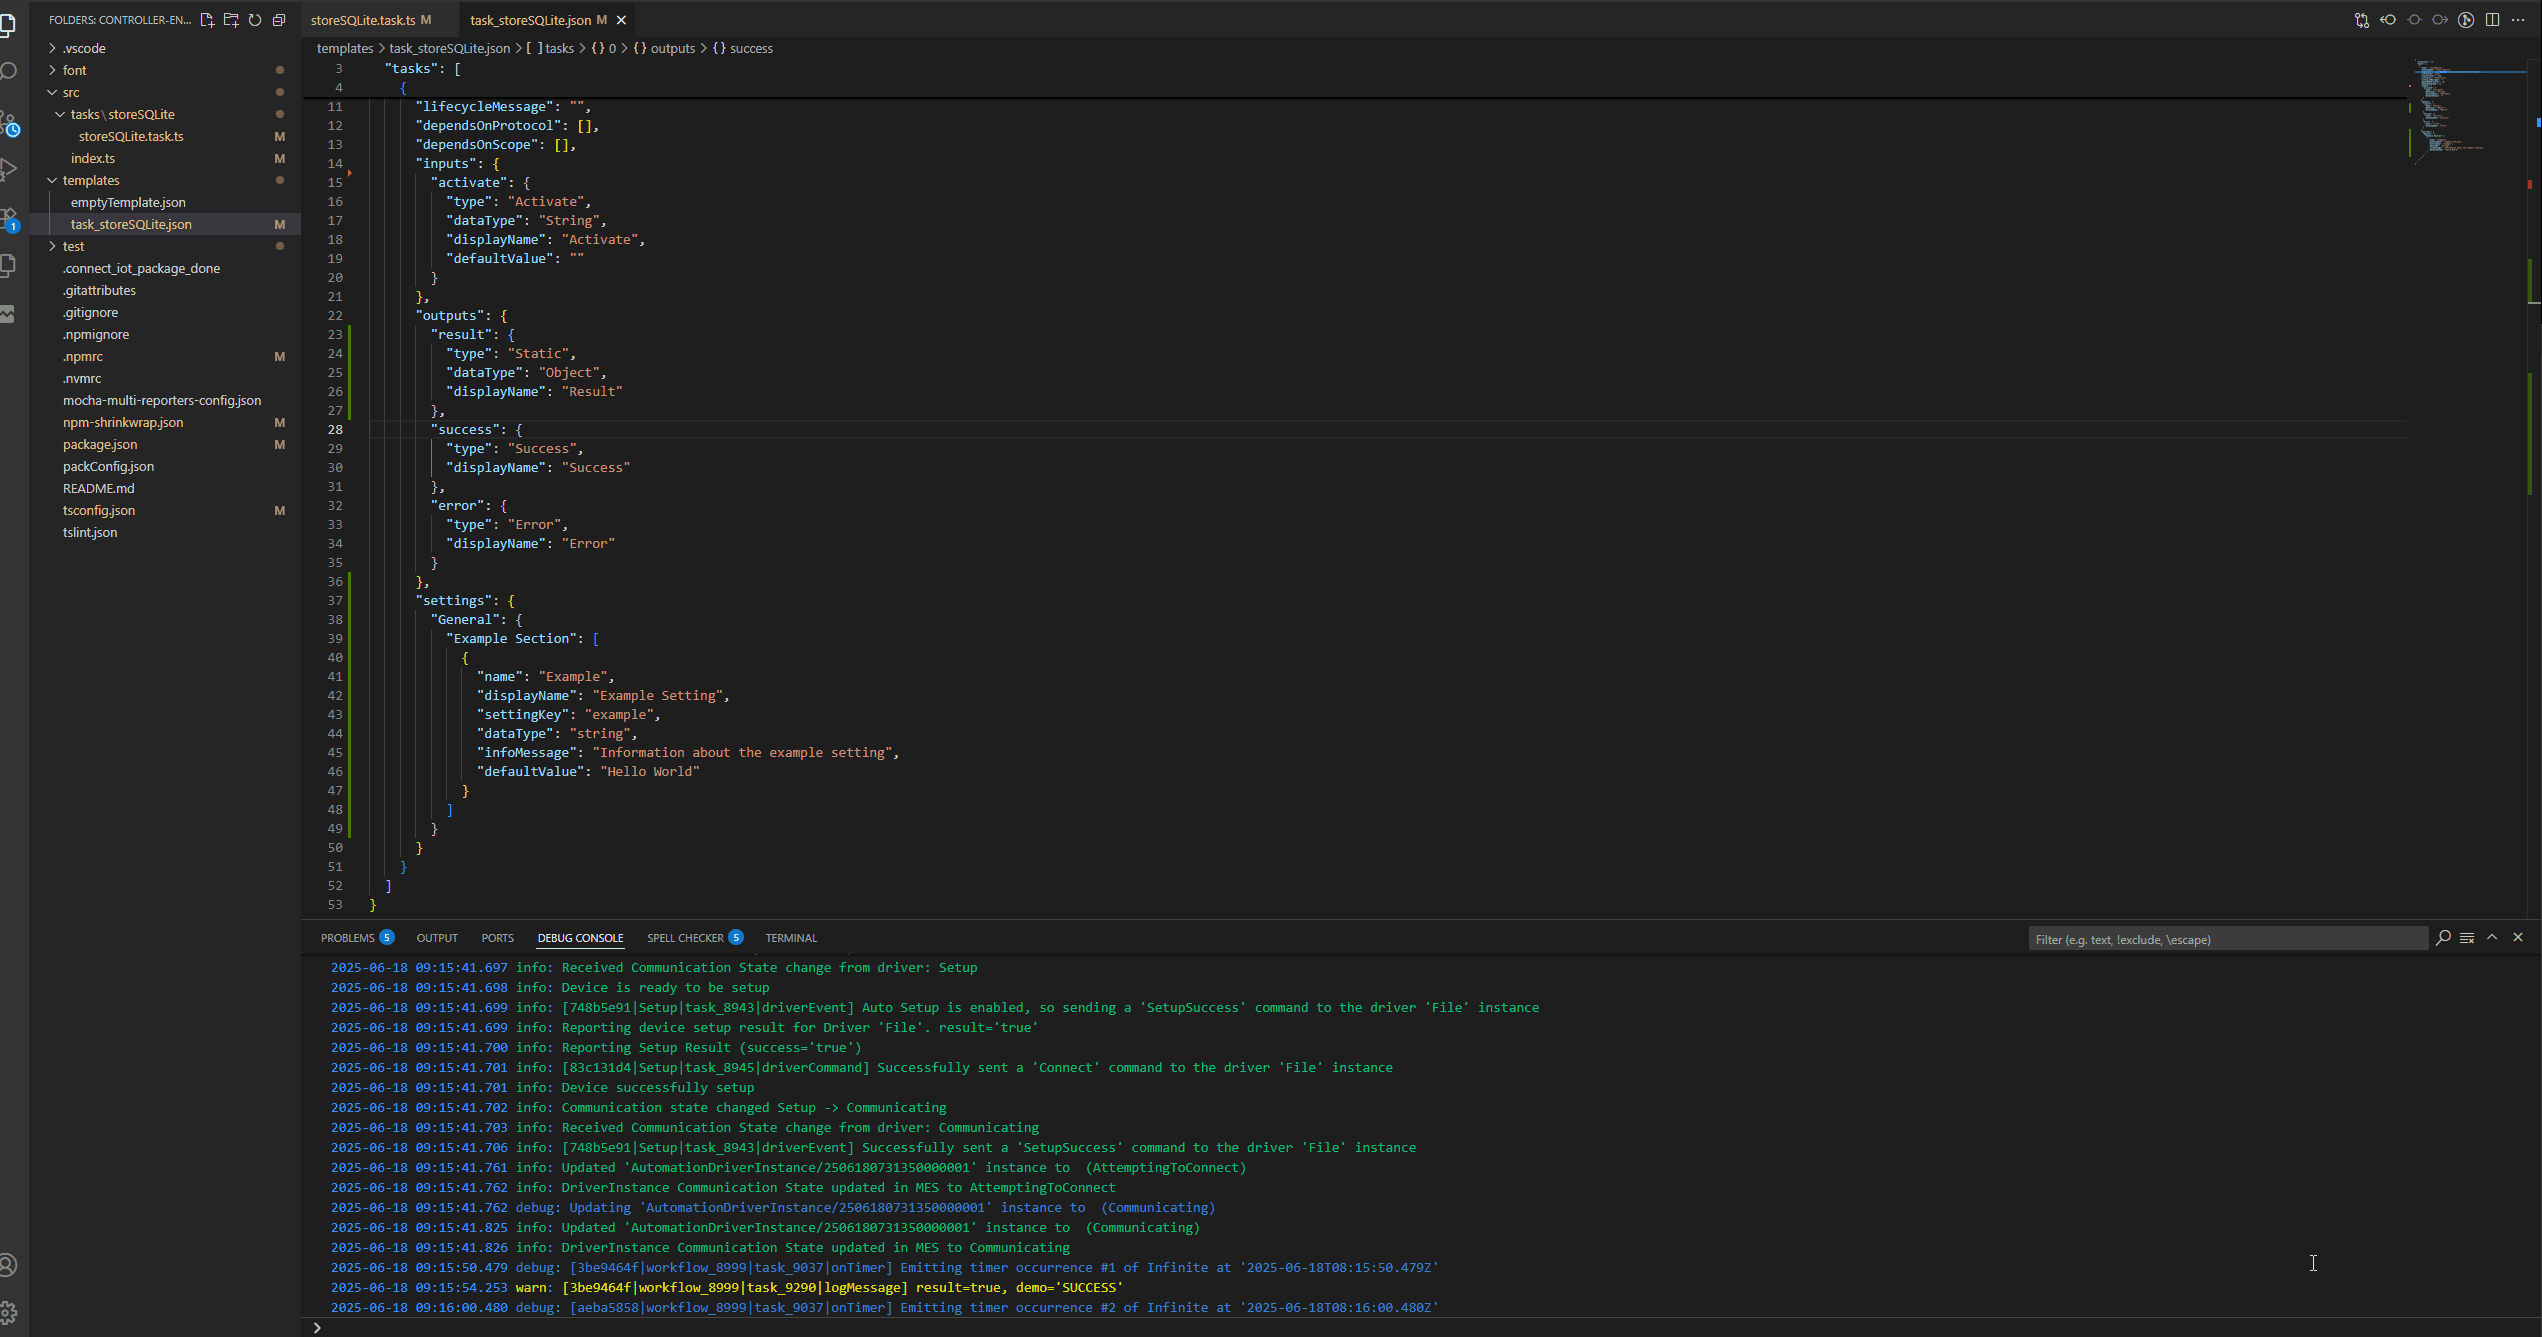Open mocha-multi-reporters-config.json in file tree

[162, 400]
